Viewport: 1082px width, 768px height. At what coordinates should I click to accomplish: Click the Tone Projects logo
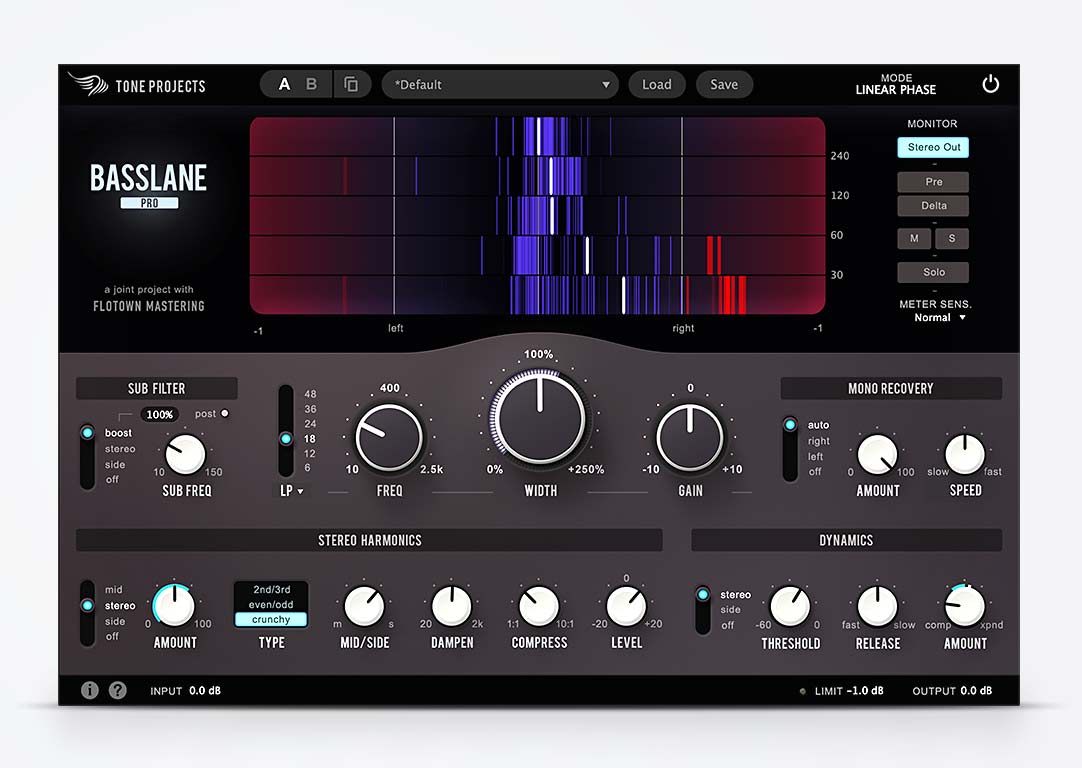tap(137, 85)
